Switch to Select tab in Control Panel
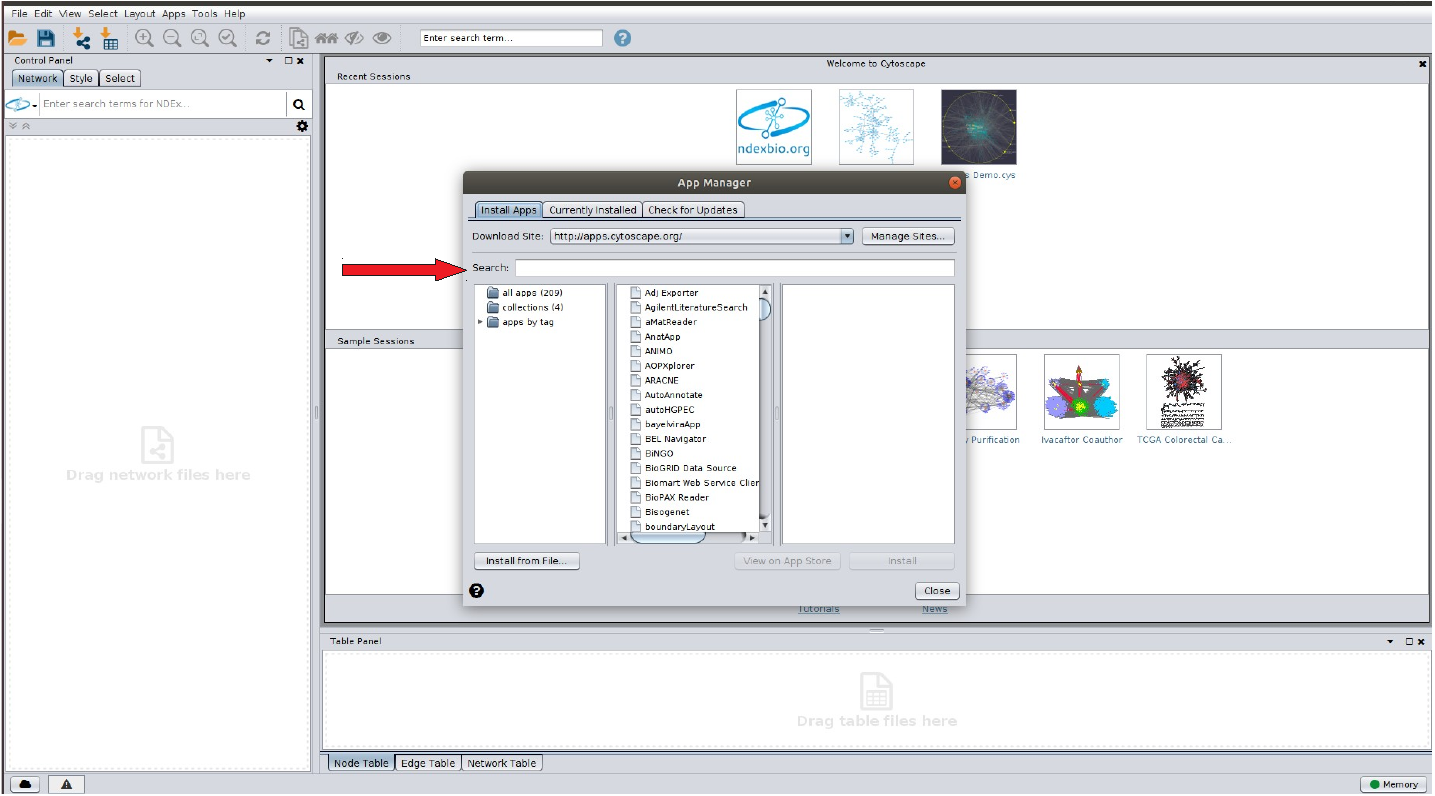This screenshot has height=796, width=1435. coord(120,78)
